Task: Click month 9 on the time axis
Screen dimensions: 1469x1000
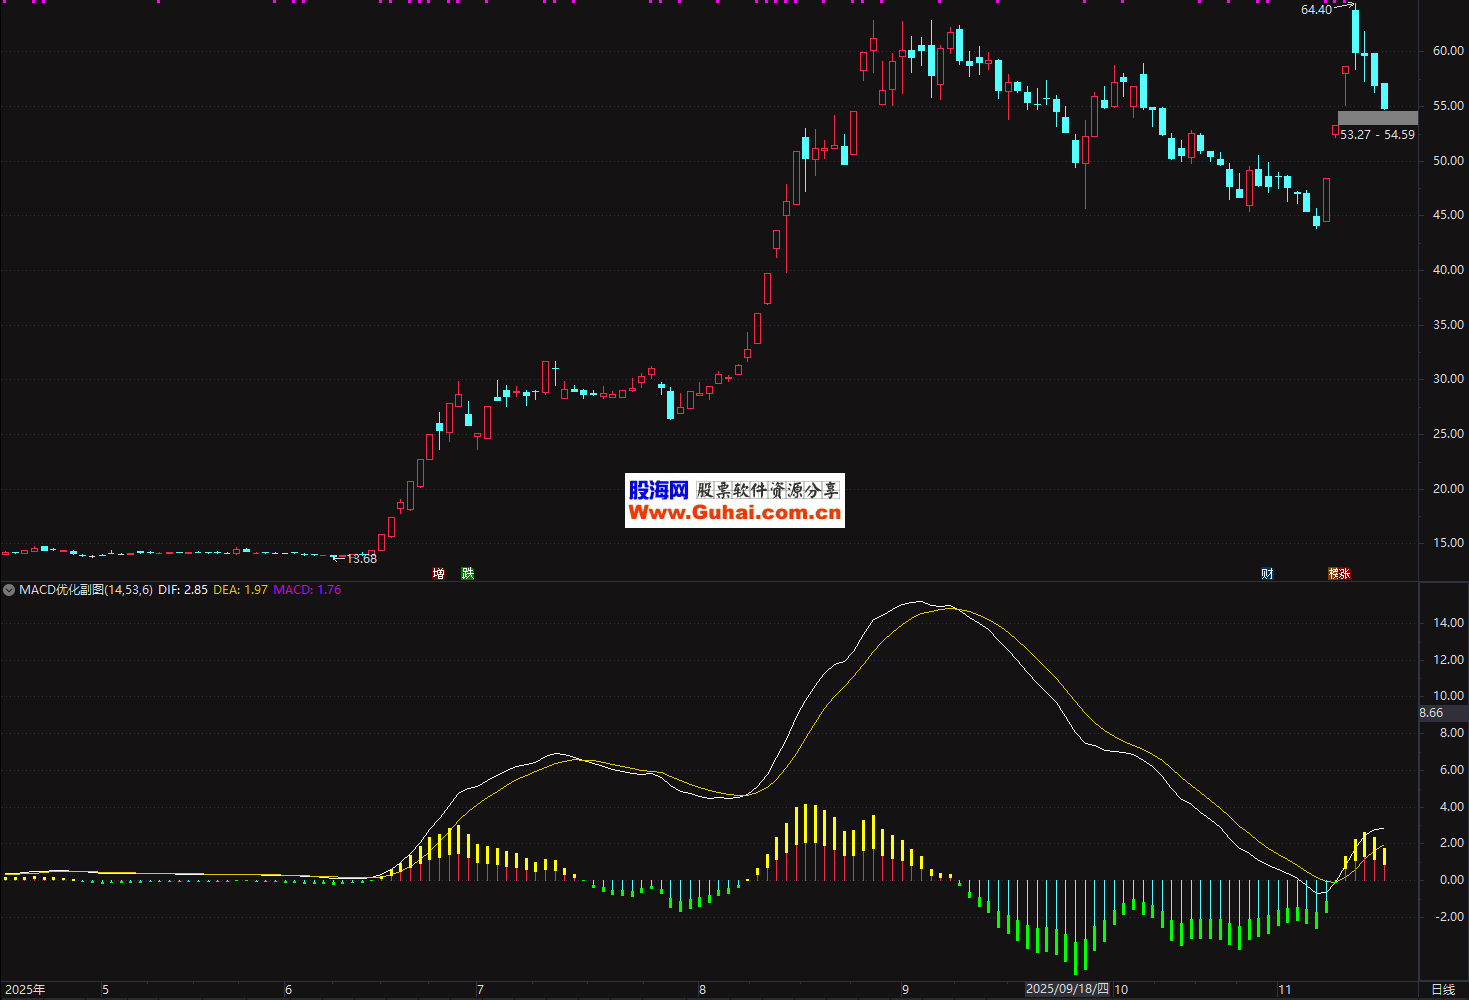Action: click(x=905, y=990)
